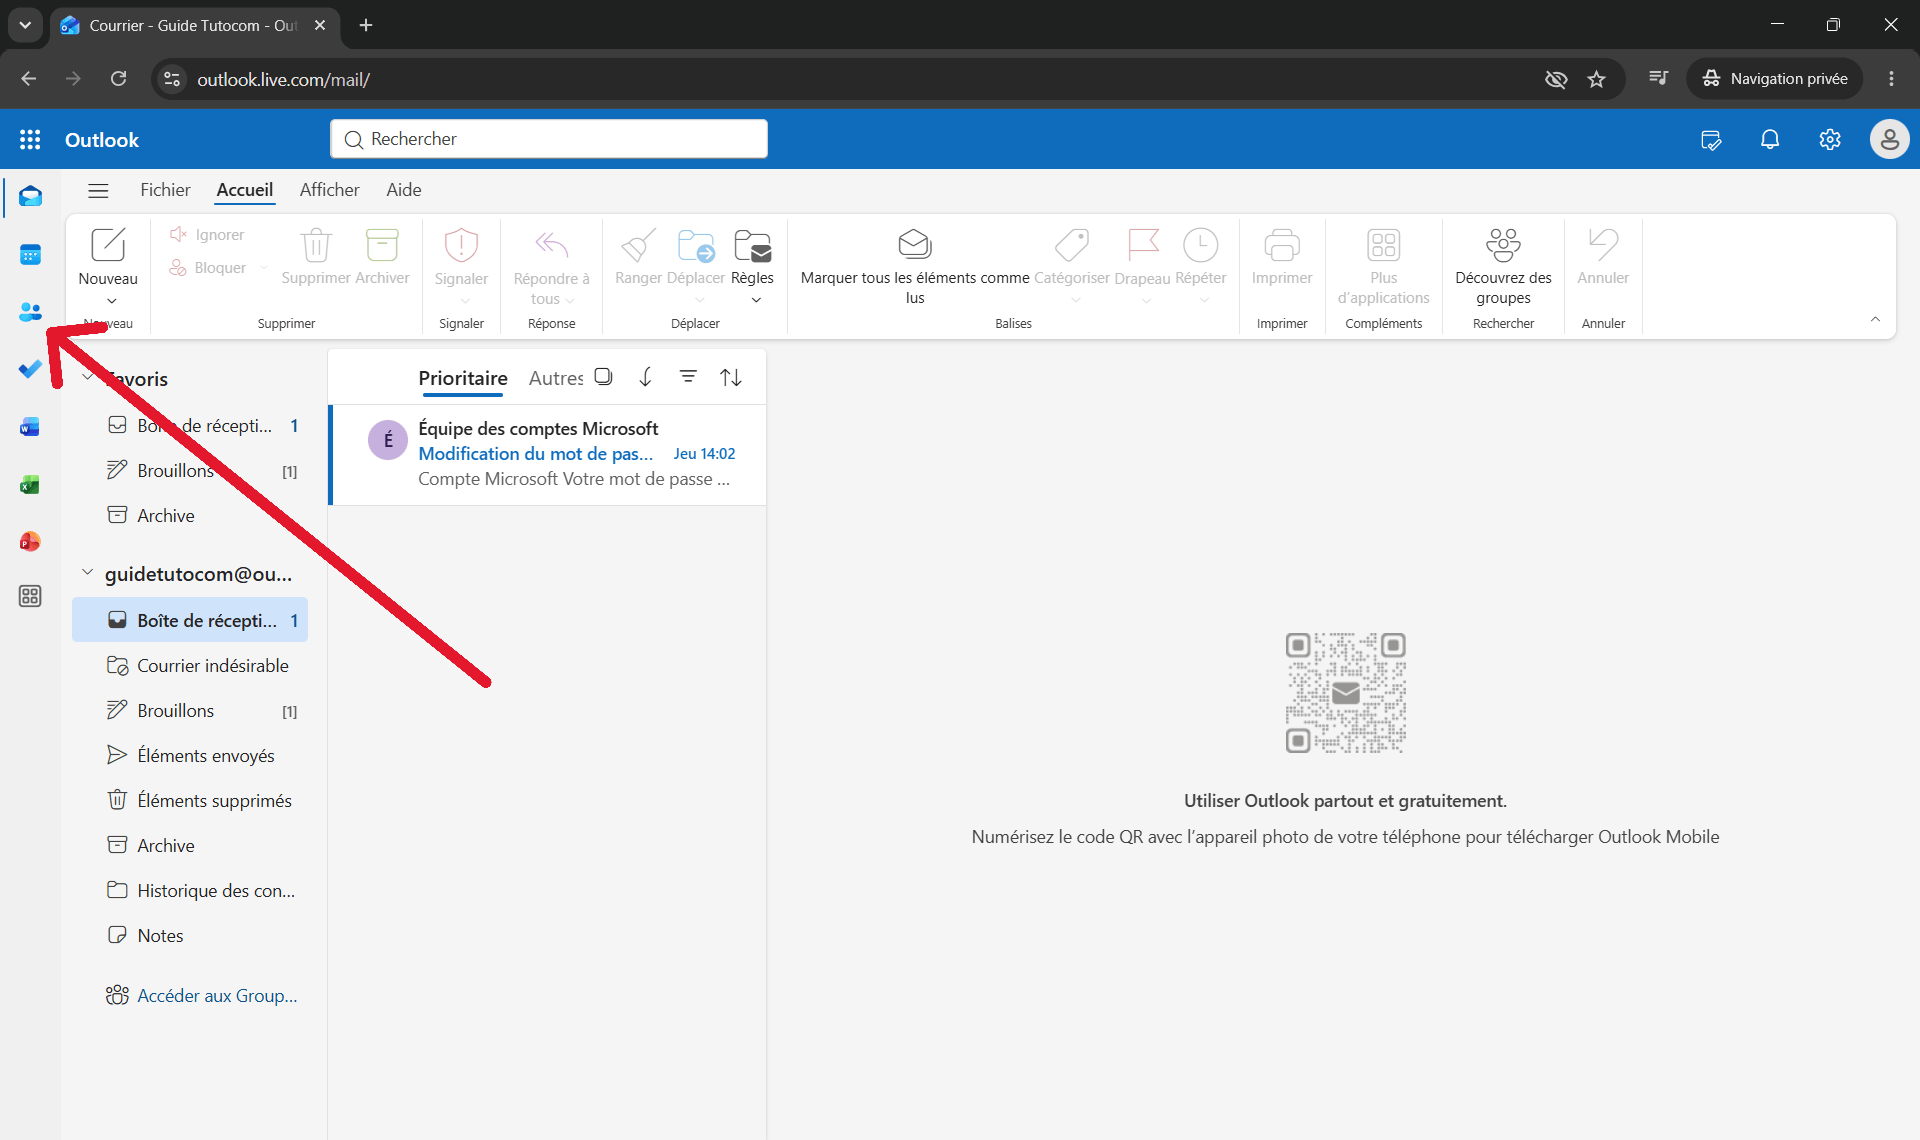Screen dimensions: 1920x1140
Task: Click Découvrez des groupes icon
Action: tap(1503, 244)
